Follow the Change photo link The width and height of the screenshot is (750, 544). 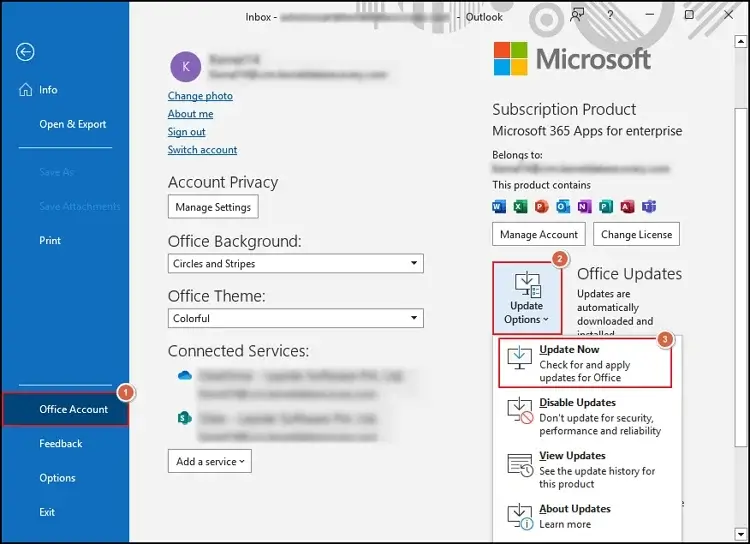pos(200,96)
